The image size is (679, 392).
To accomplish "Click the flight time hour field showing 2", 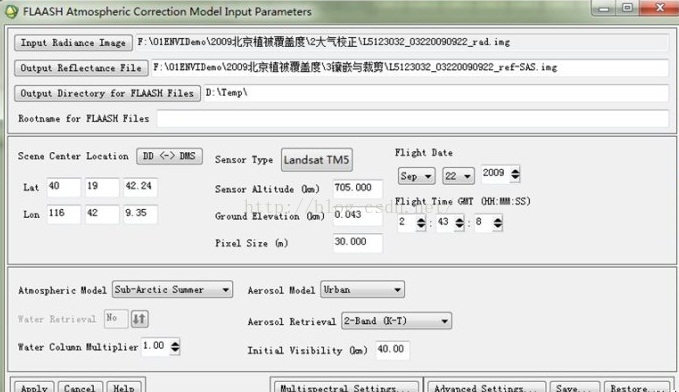I will click(x=407, y=223).
